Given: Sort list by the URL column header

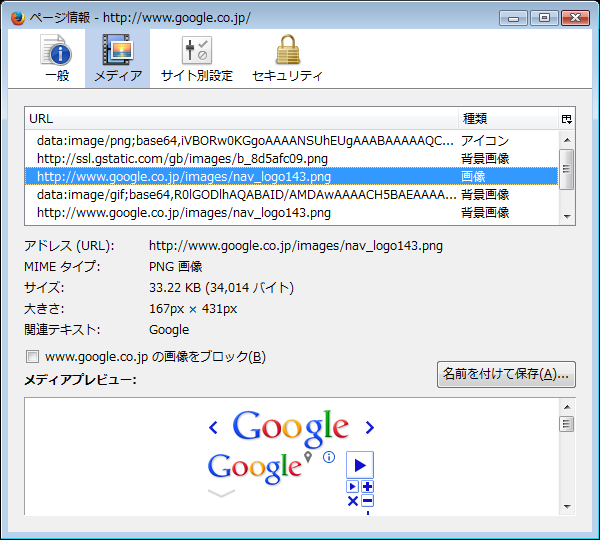Looking at the screenshot, I should coord(240,119).
